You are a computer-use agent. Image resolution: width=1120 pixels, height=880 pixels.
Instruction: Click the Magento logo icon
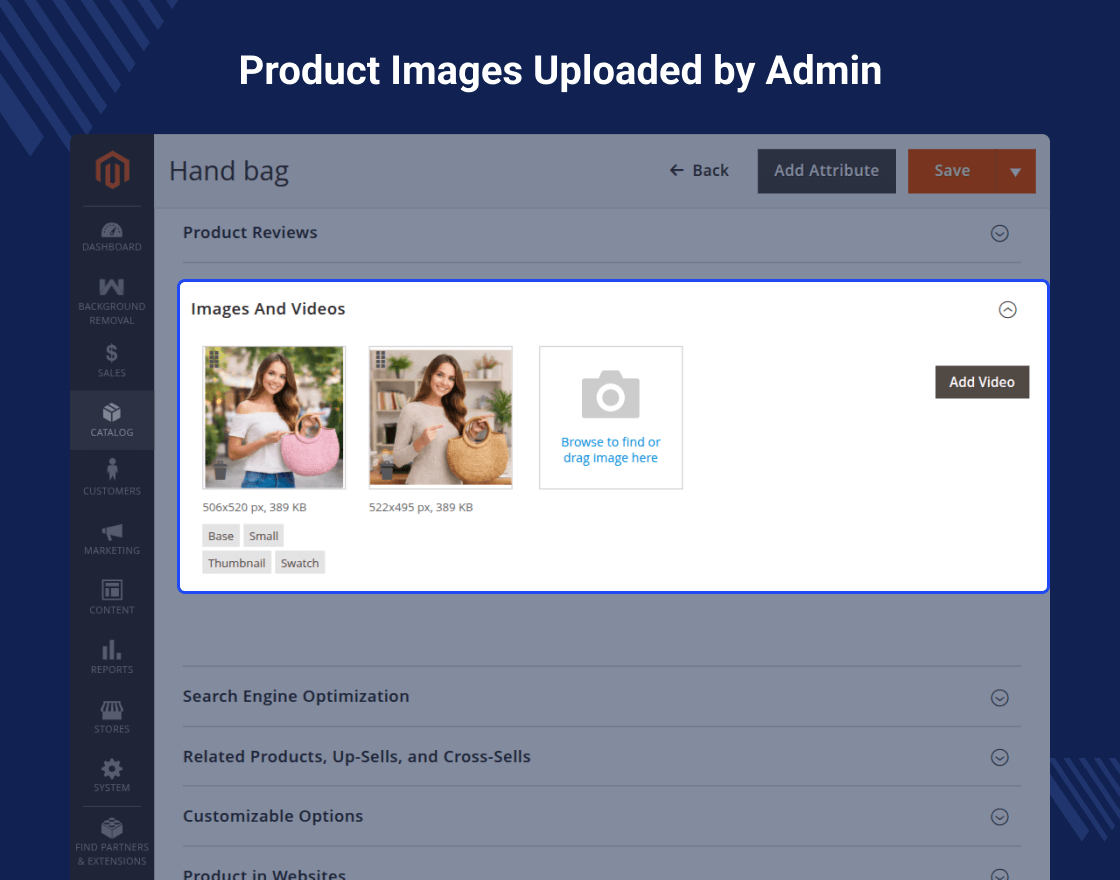click(x=112, y=171)
